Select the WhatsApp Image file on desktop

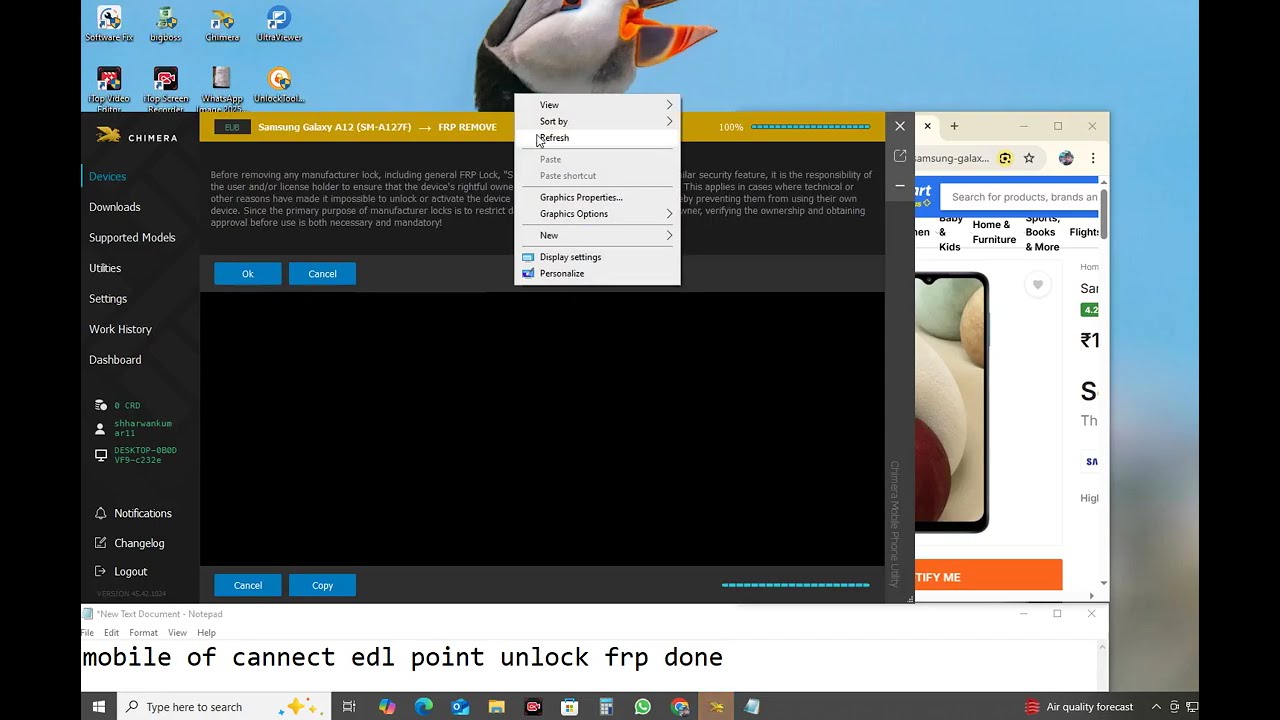point(222,89)
